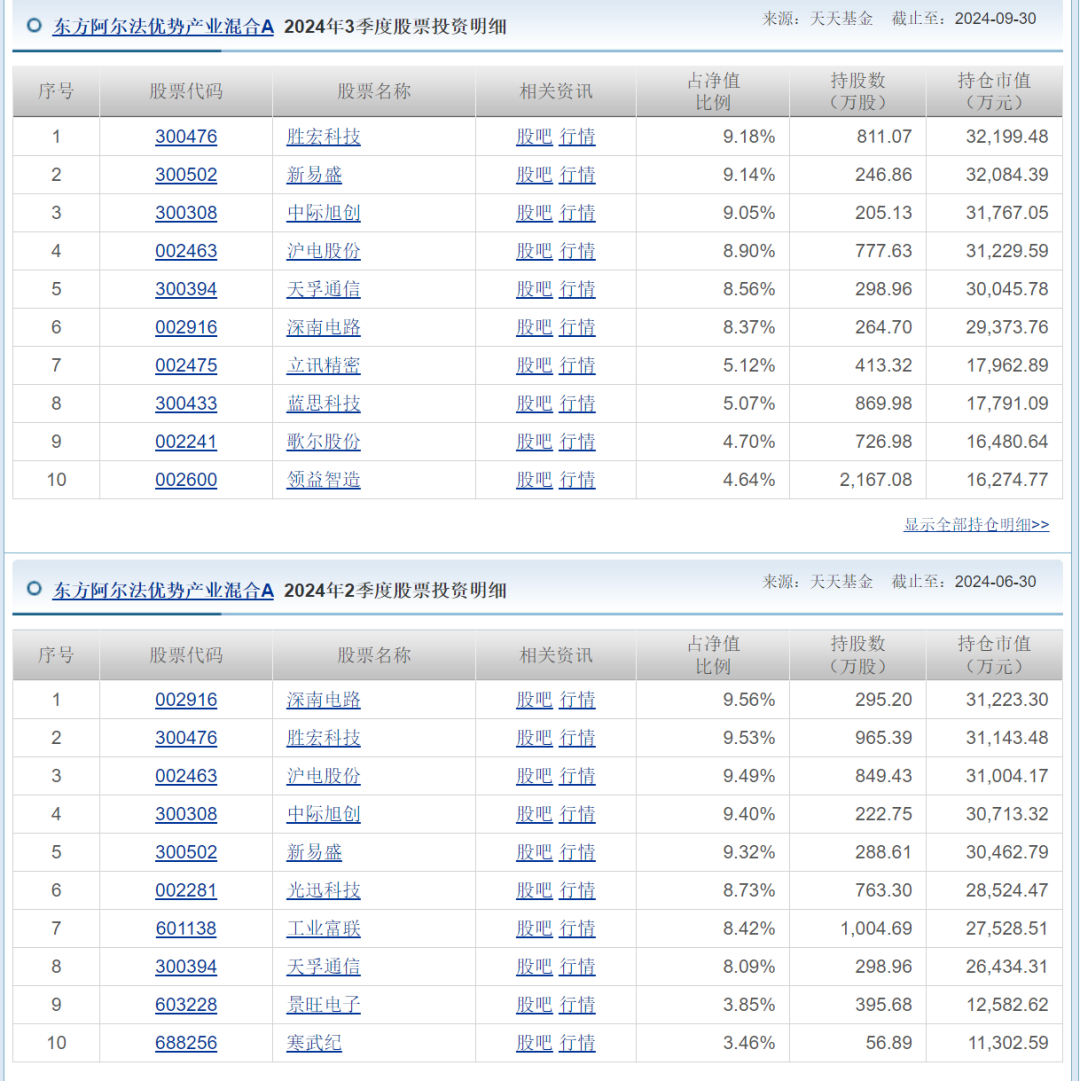Image resolution: width=1080 pixels, height=1081 pixels.
Task: Open stock code 688256 link
Action: coord(186,1043)
